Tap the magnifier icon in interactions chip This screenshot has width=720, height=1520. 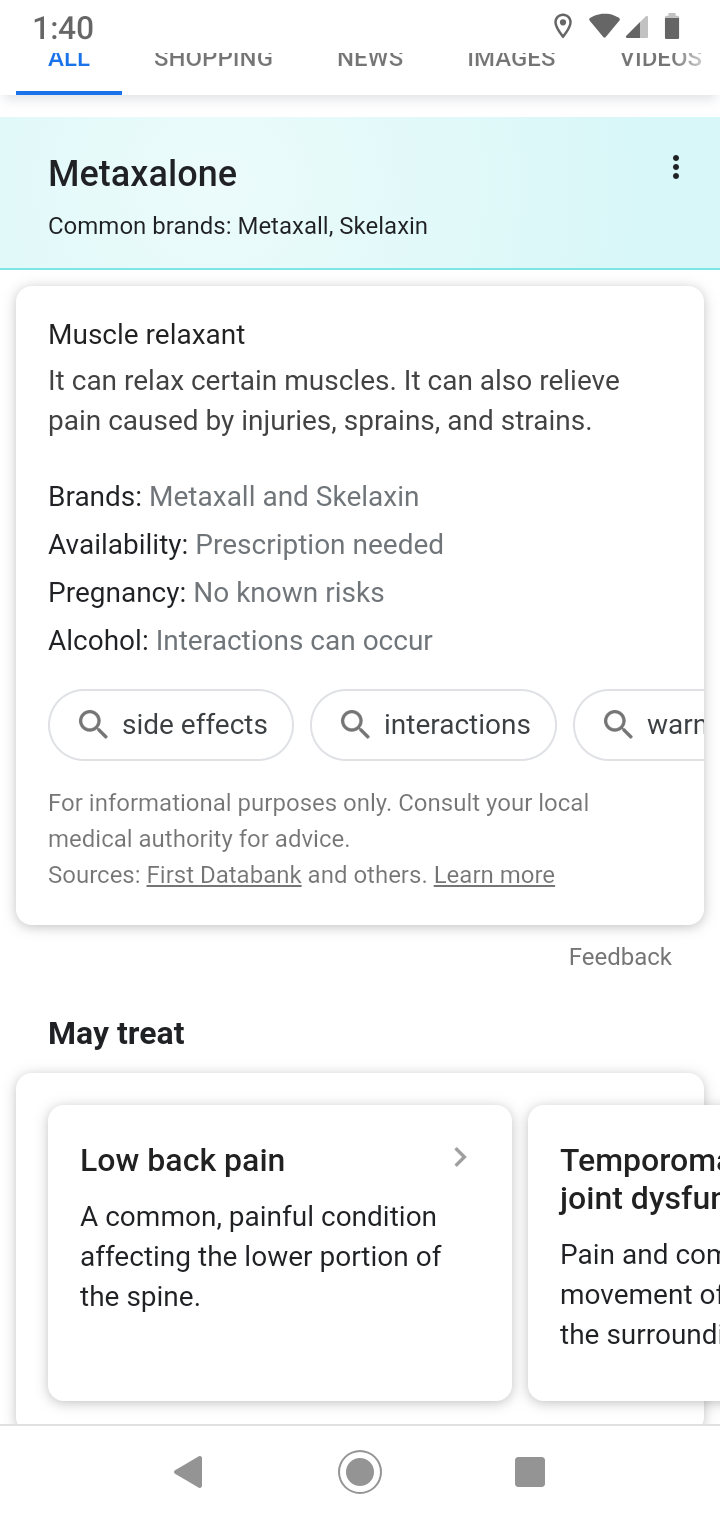355,724
